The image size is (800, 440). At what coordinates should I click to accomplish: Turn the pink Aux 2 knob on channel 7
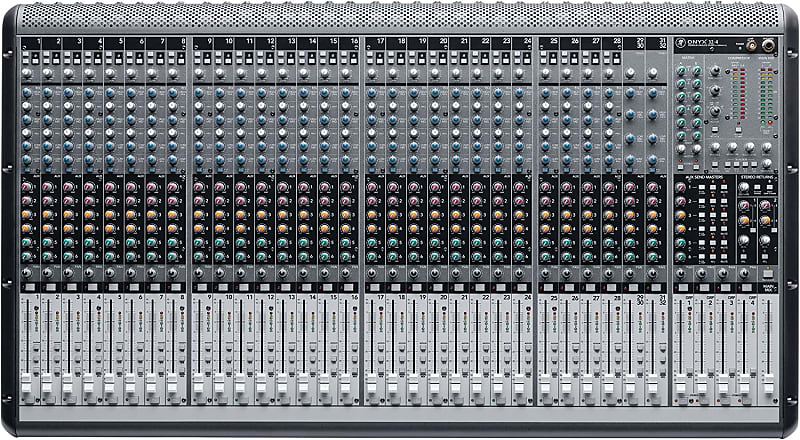[x=152, y=201]
